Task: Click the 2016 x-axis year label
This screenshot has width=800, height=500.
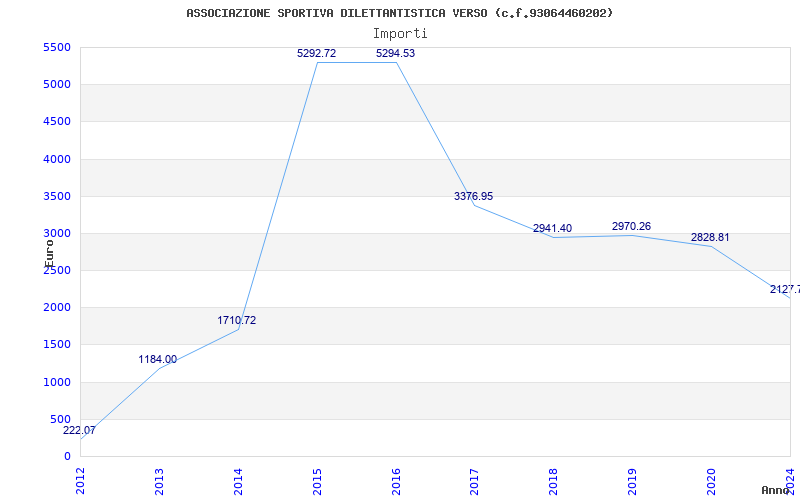Action: [x=396, y=482]
